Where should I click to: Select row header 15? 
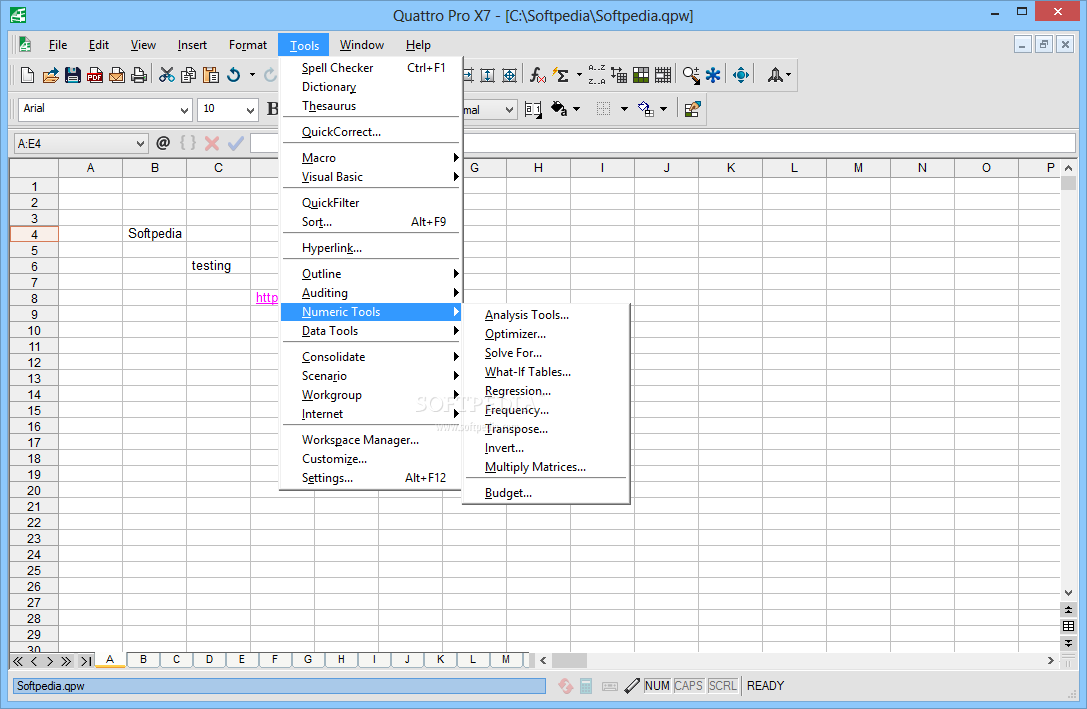click(34, 411)
